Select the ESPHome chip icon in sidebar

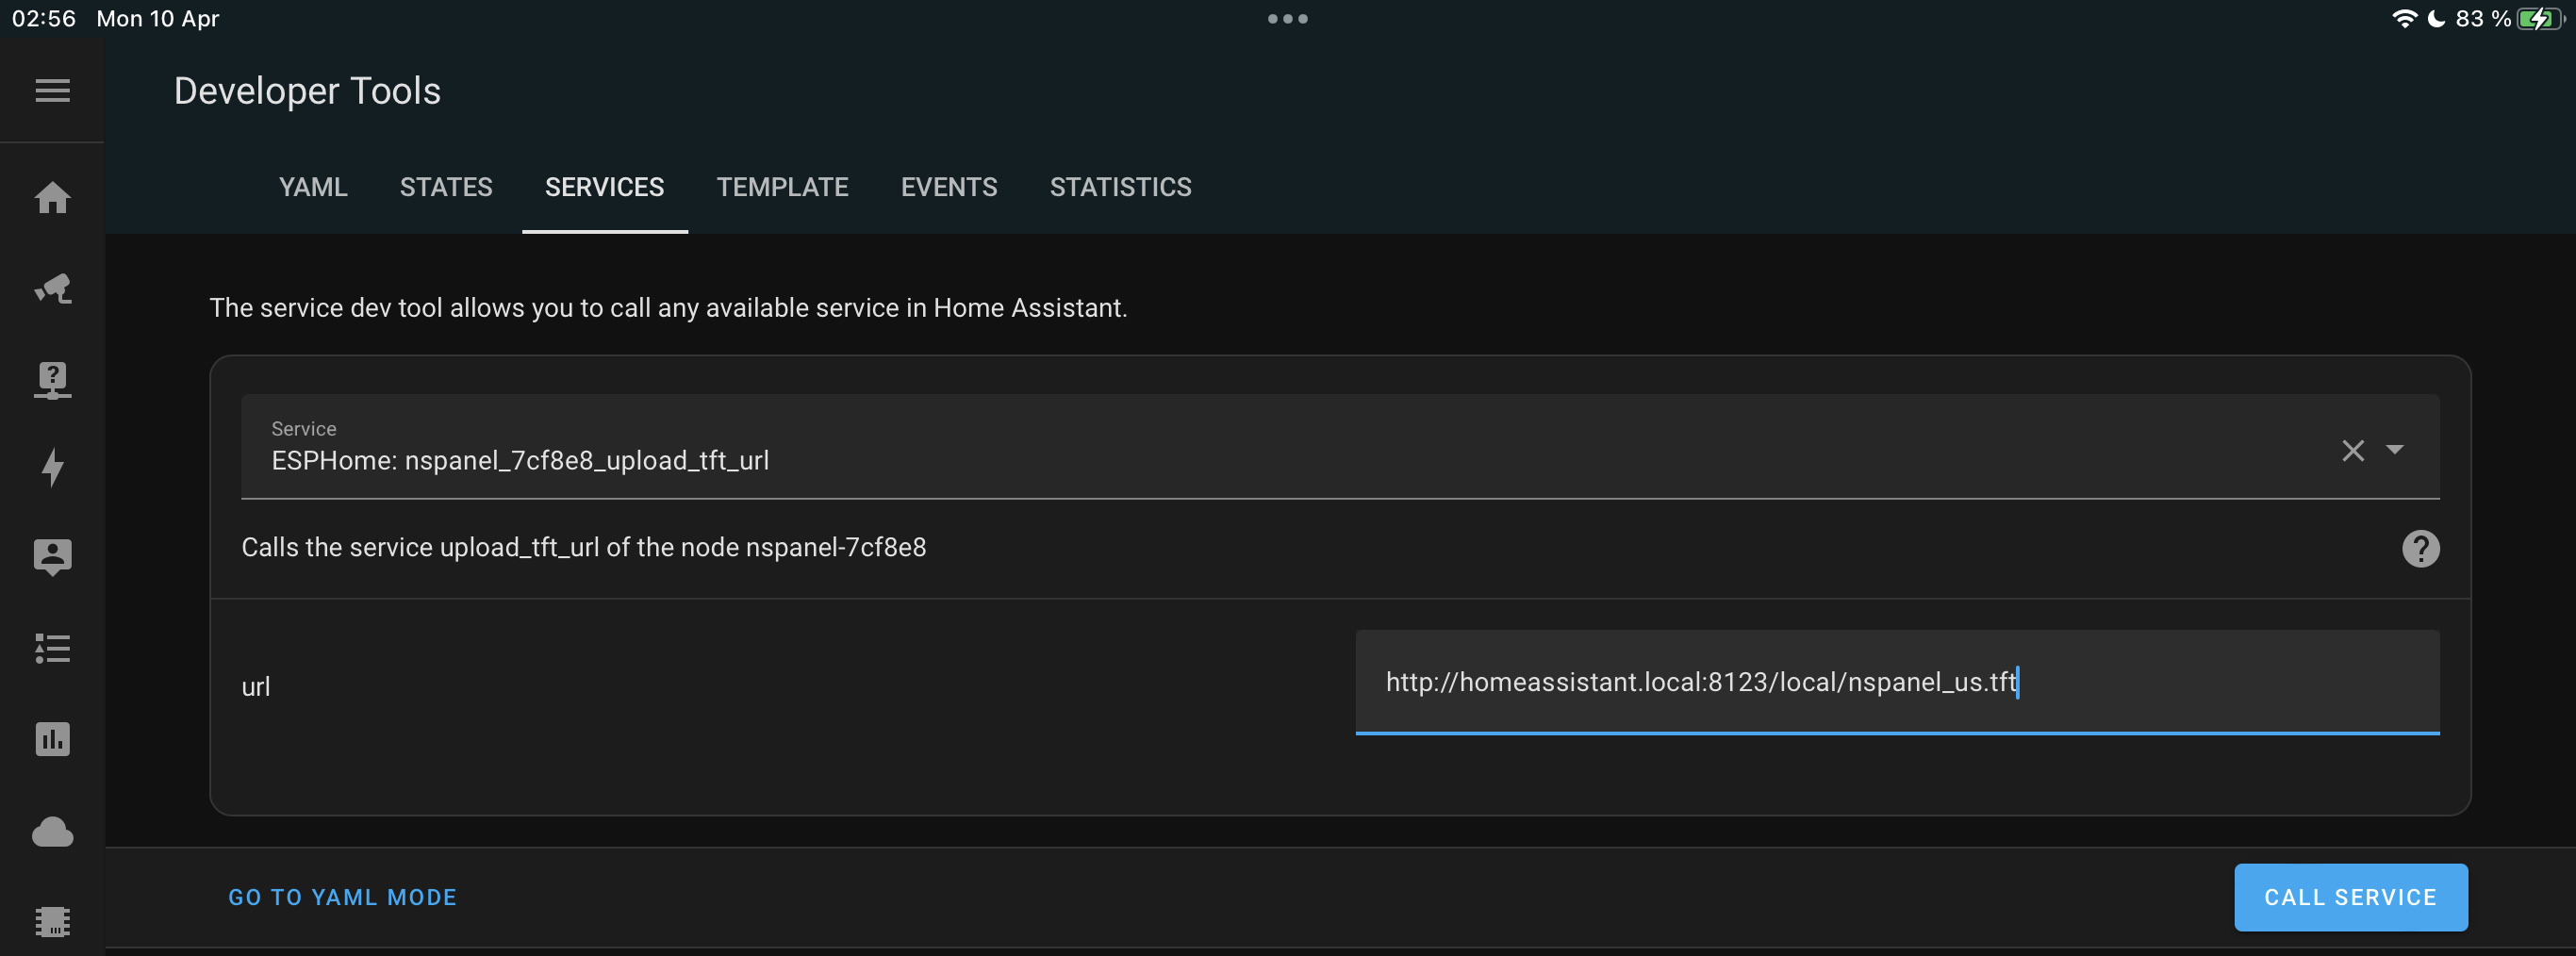point(51,922)
